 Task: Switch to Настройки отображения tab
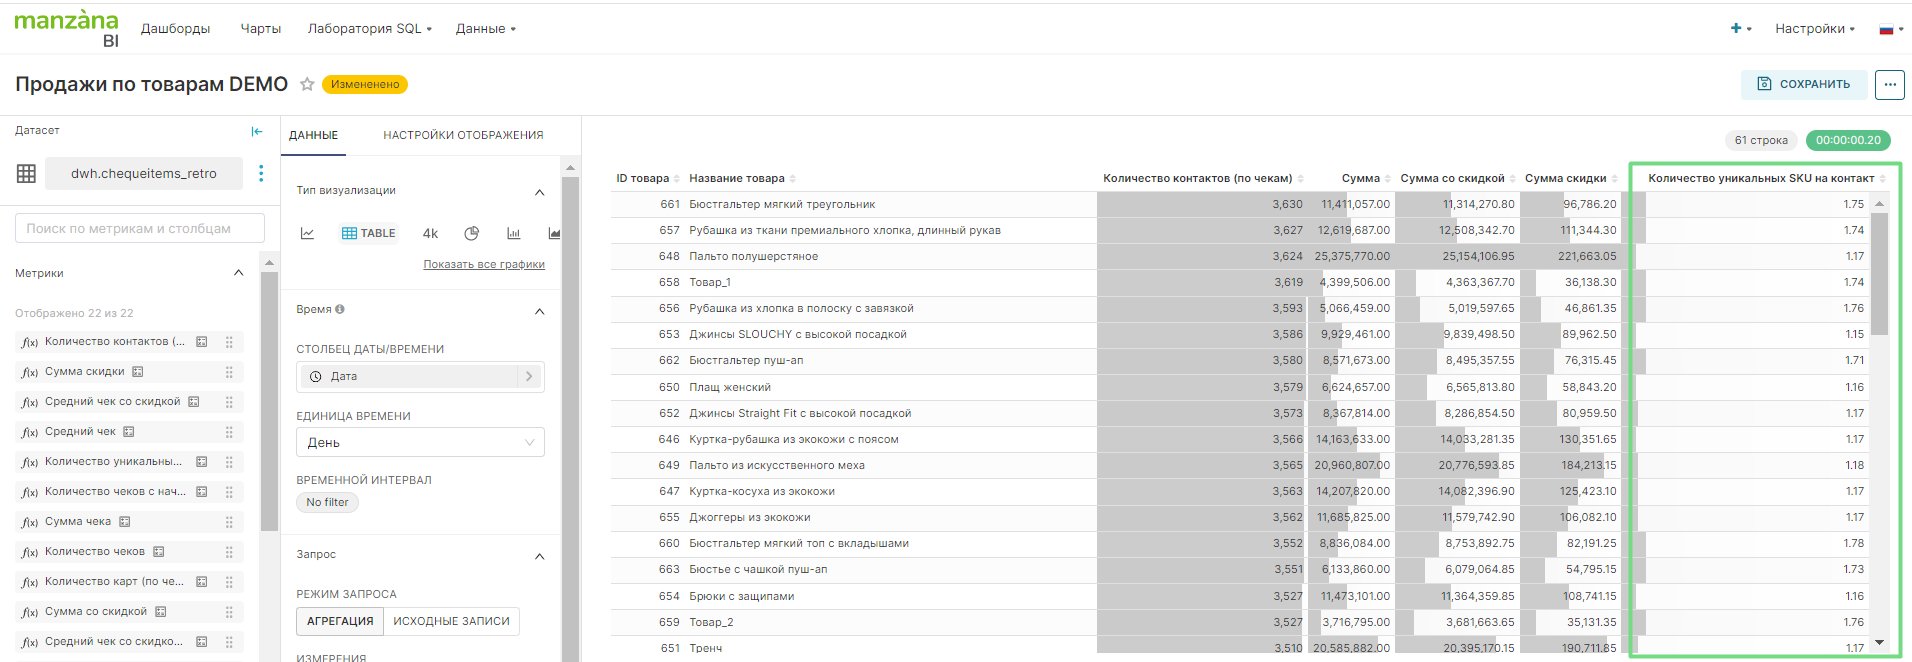[x=463, y=135]
